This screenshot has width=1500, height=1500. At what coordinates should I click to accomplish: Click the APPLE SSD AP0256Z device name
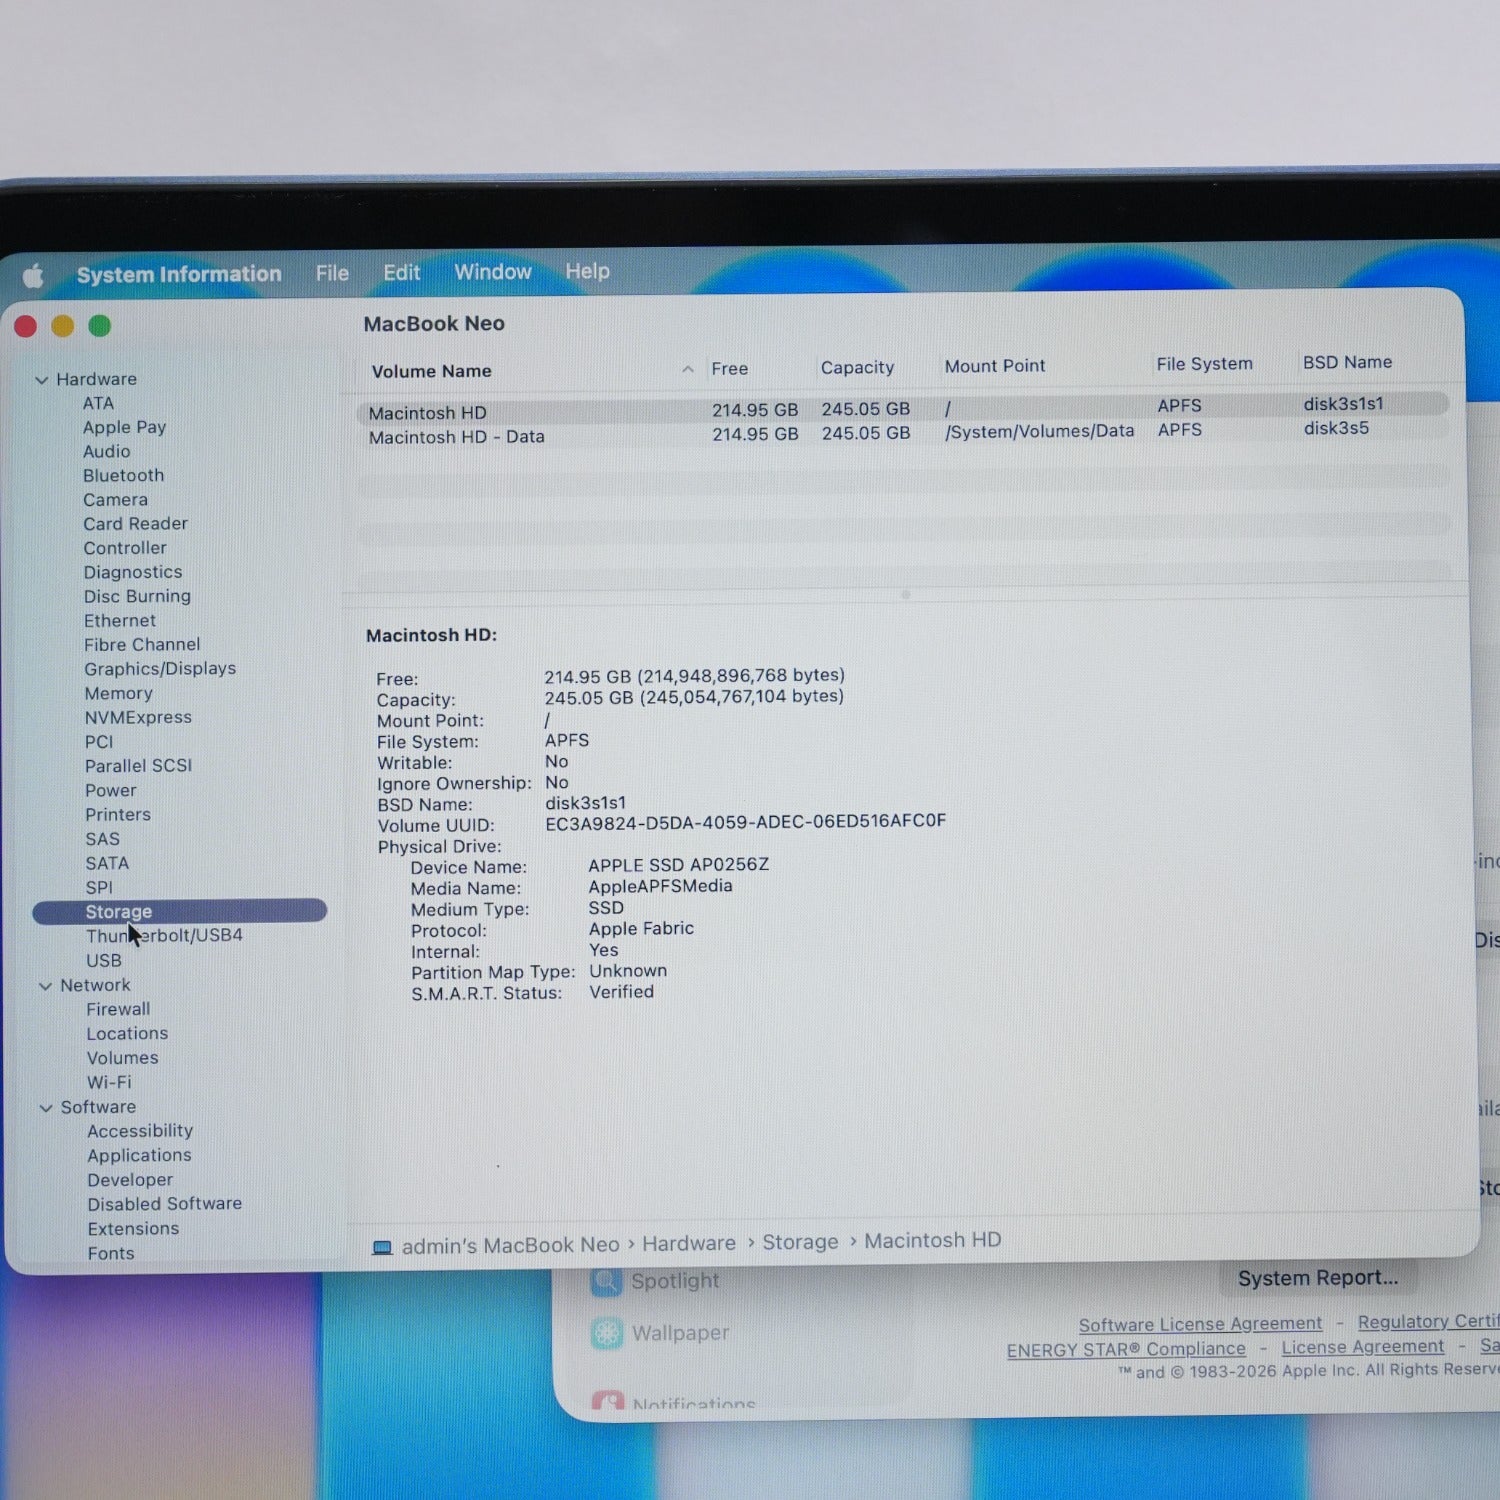[678, 865]
